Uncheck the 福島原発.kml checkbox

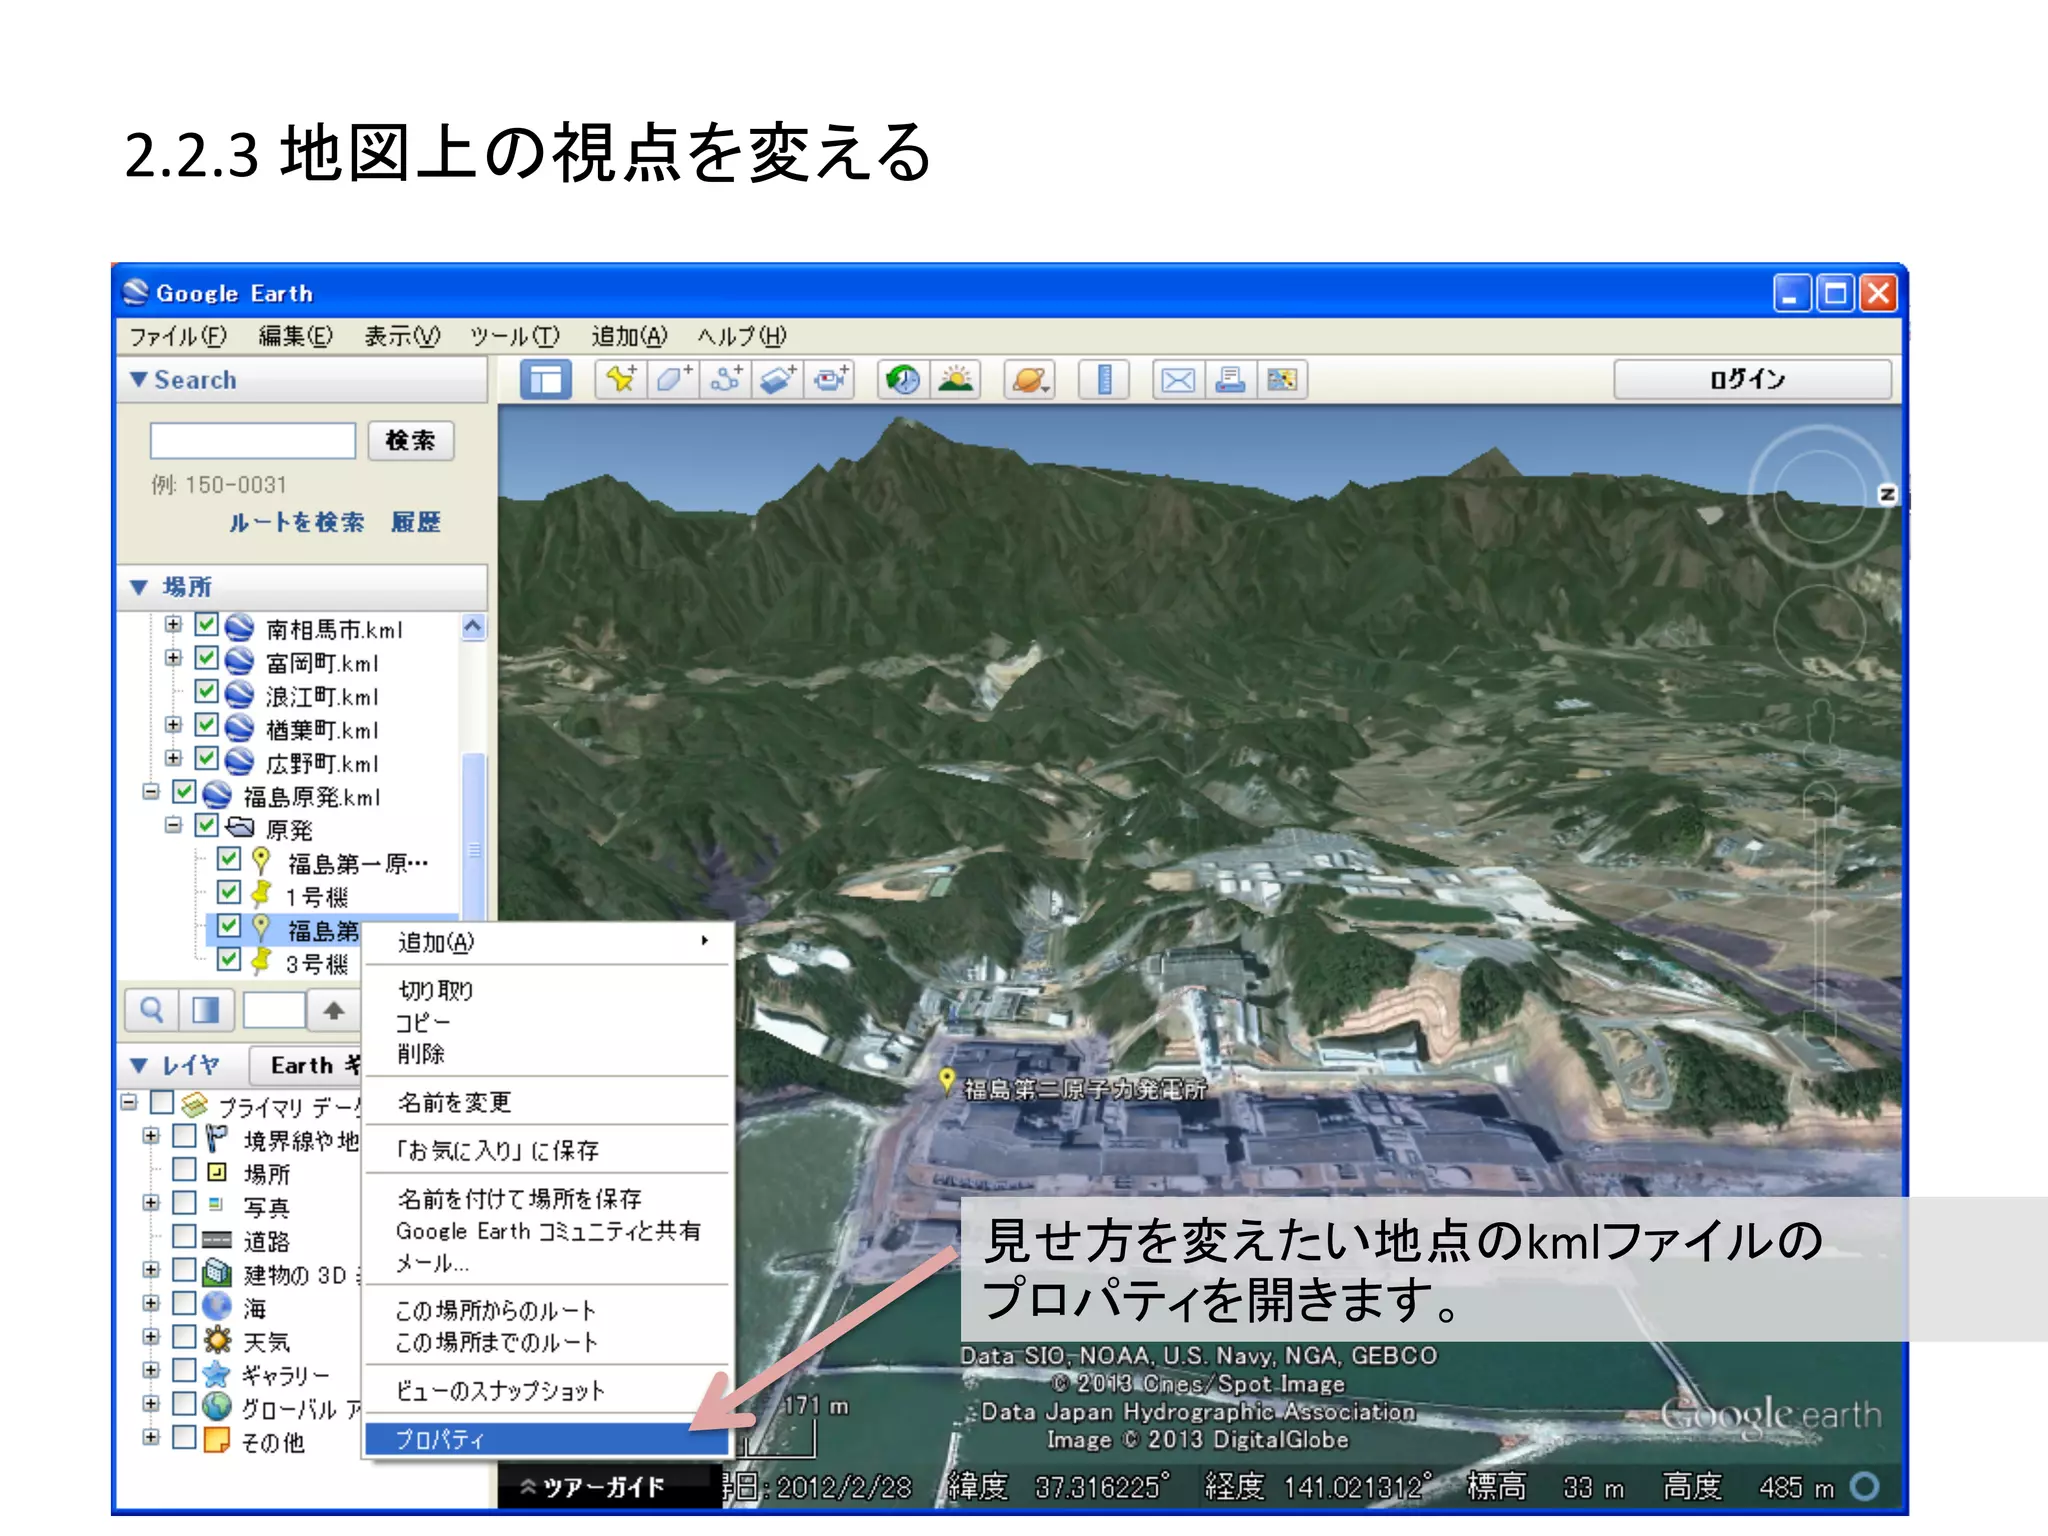[184, 792]
